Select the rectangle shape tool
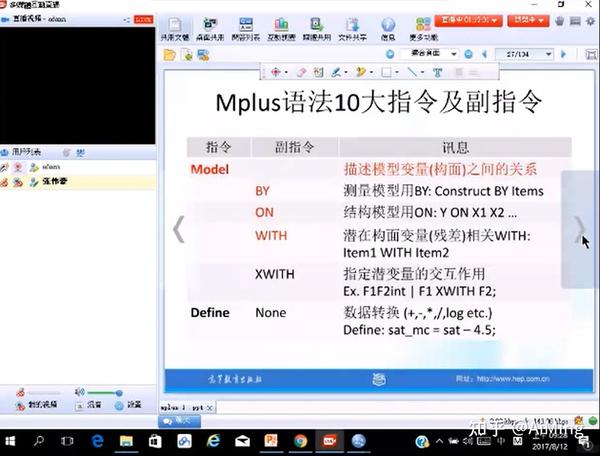 pyautogui.click(x=386, y=72)
